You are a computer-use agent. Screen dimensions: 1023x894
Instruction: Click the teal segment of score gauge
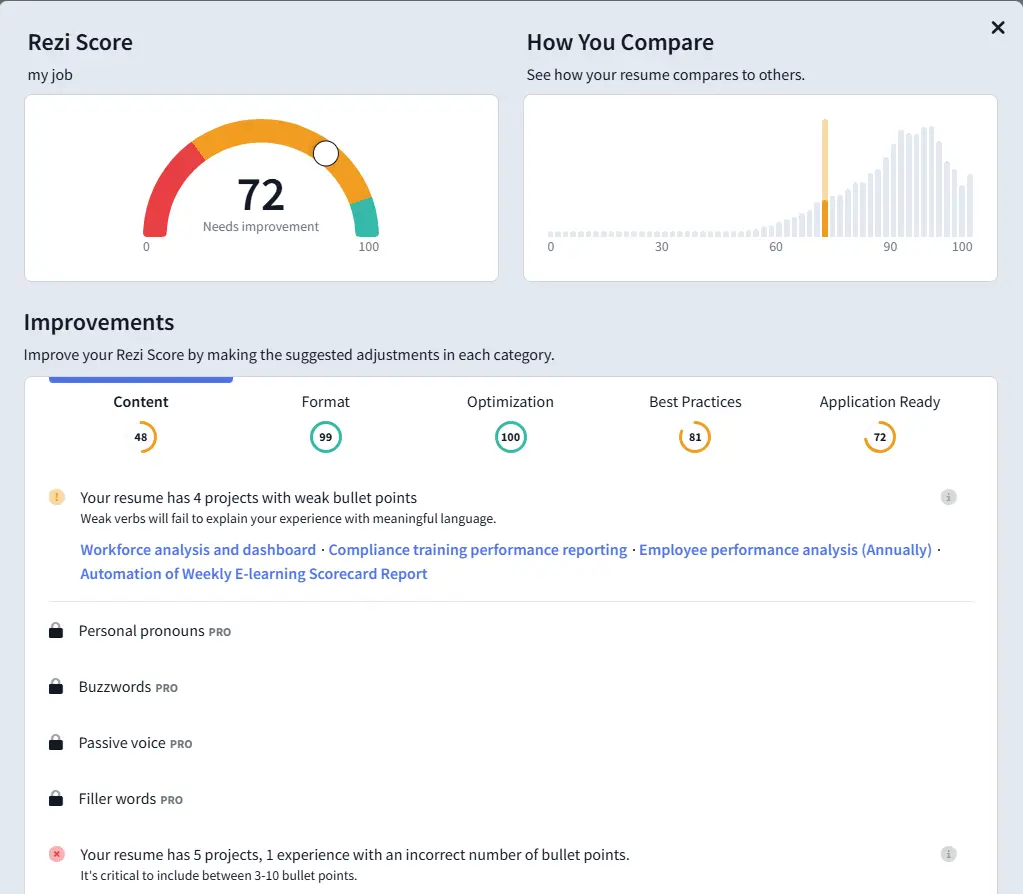click(367, 217)
